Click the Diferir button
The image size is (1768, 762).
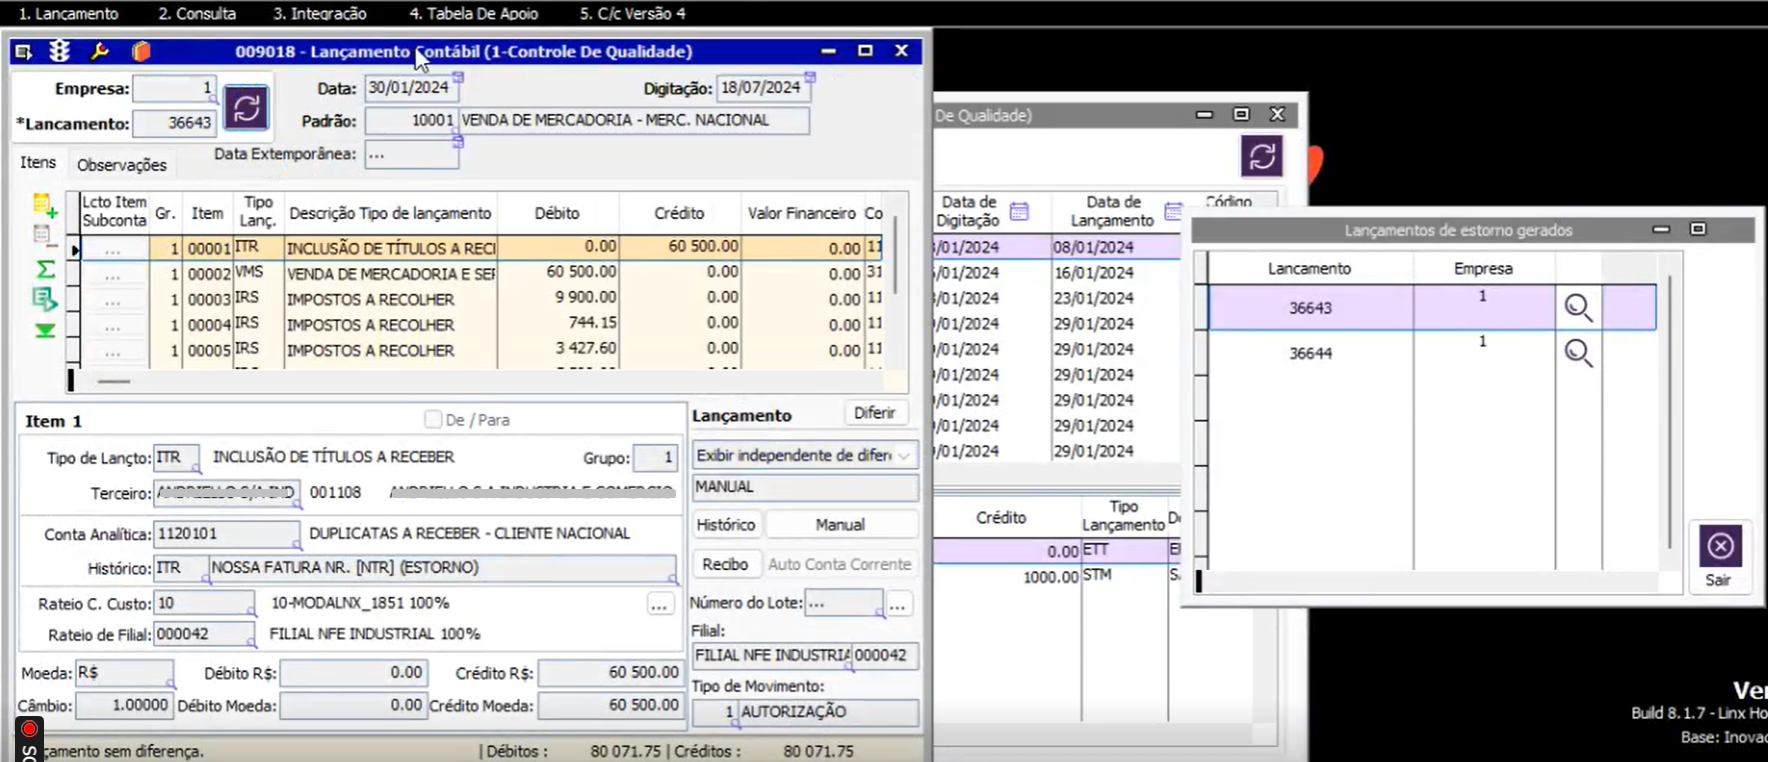pyautogui.click(x=874, y=413)
